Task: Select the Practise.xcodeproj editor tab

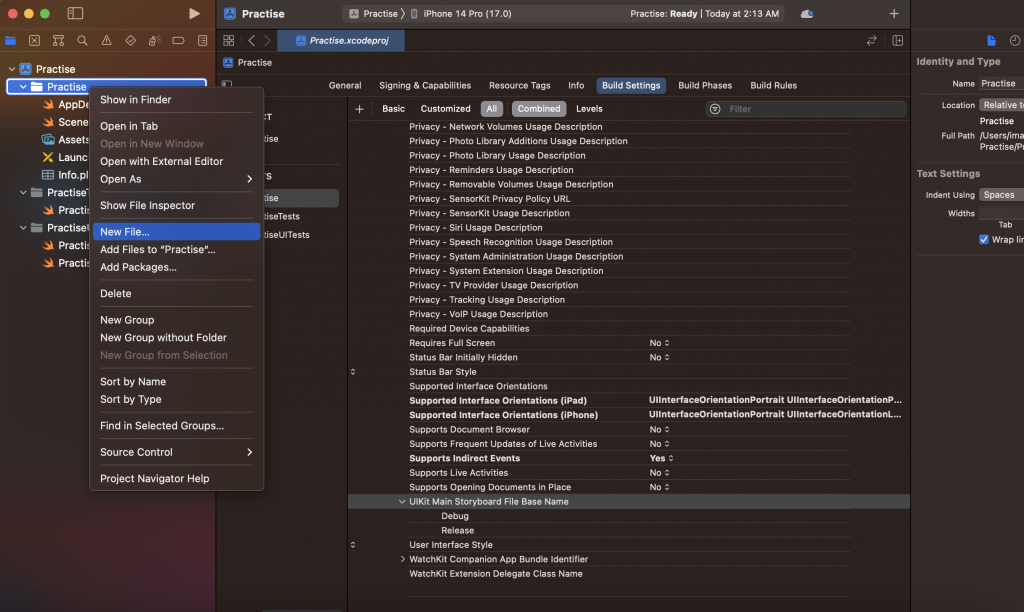Action: pos(341,40)
